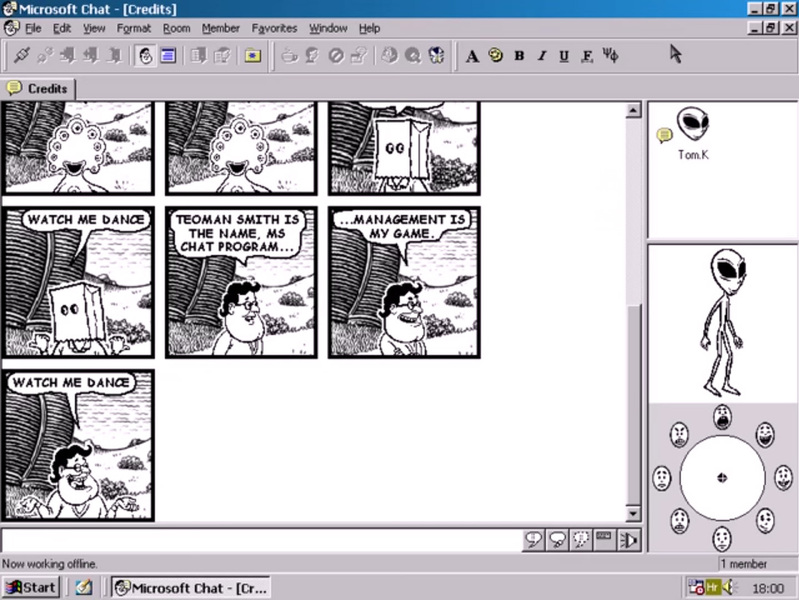Click the Visit Home Page magnifier icon
This screenshot has height=600, width=799.
413,55
